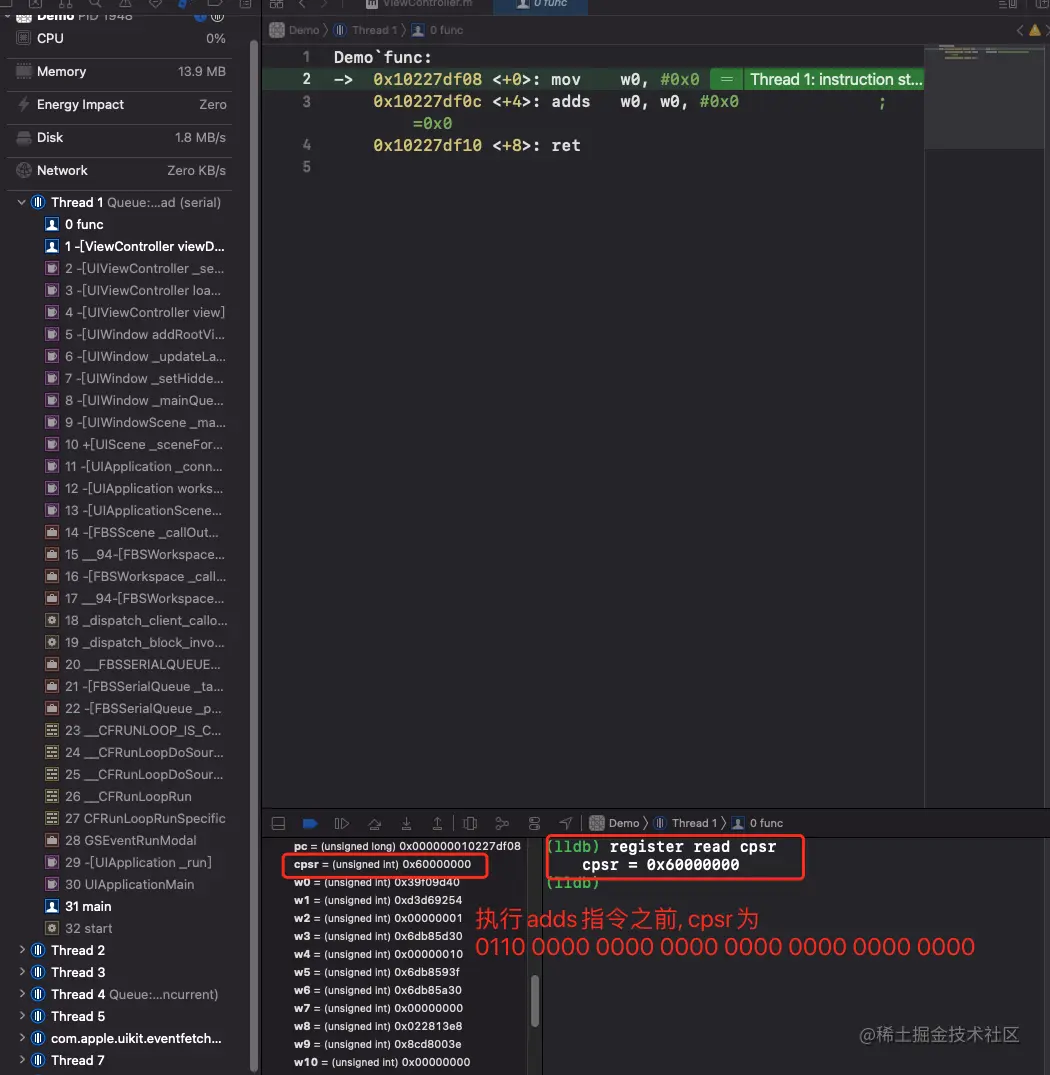The width and height of the screenshot is (1050, 1075).
Task: Expand com.apple.uikit.eventfetch thread
Action: (21, 1038)
